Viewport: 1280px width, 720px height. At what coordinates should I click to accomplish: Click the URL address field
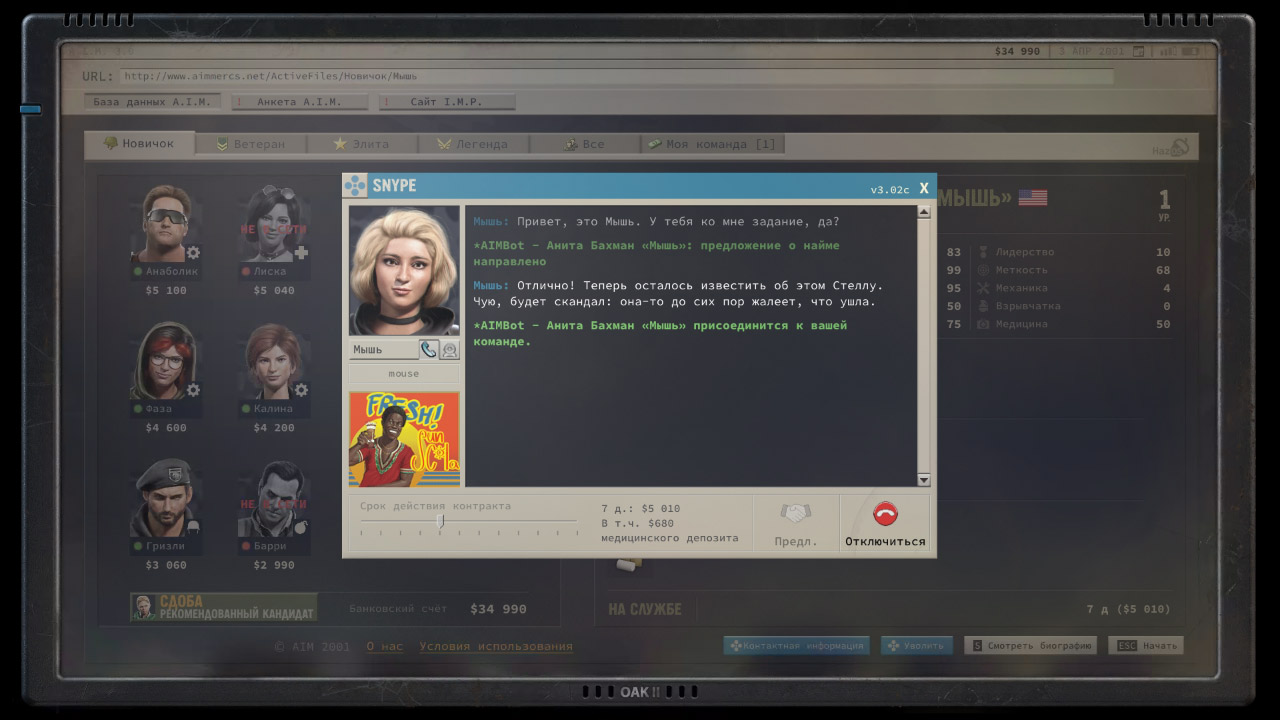click(615, 76)
